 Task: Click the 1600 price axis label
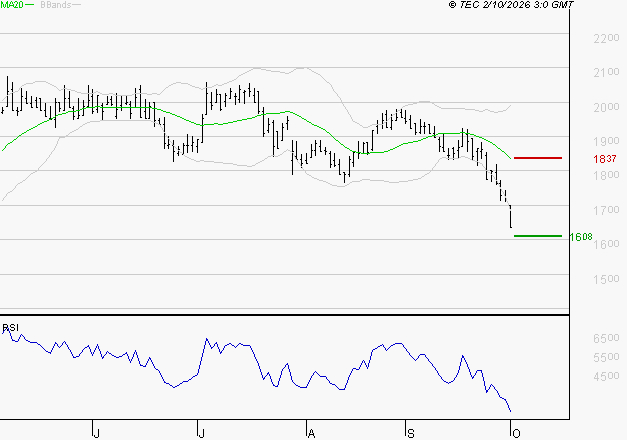[x=606, y=244]
